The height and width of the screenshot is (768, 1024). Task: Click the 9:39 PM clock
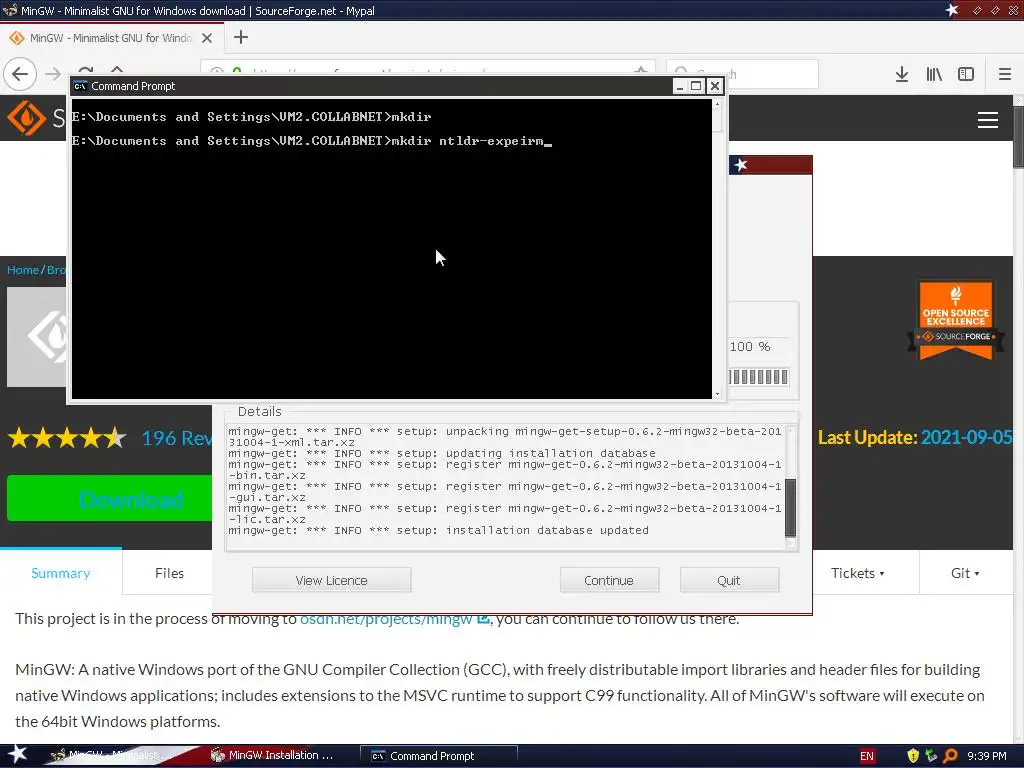point(987,756)
